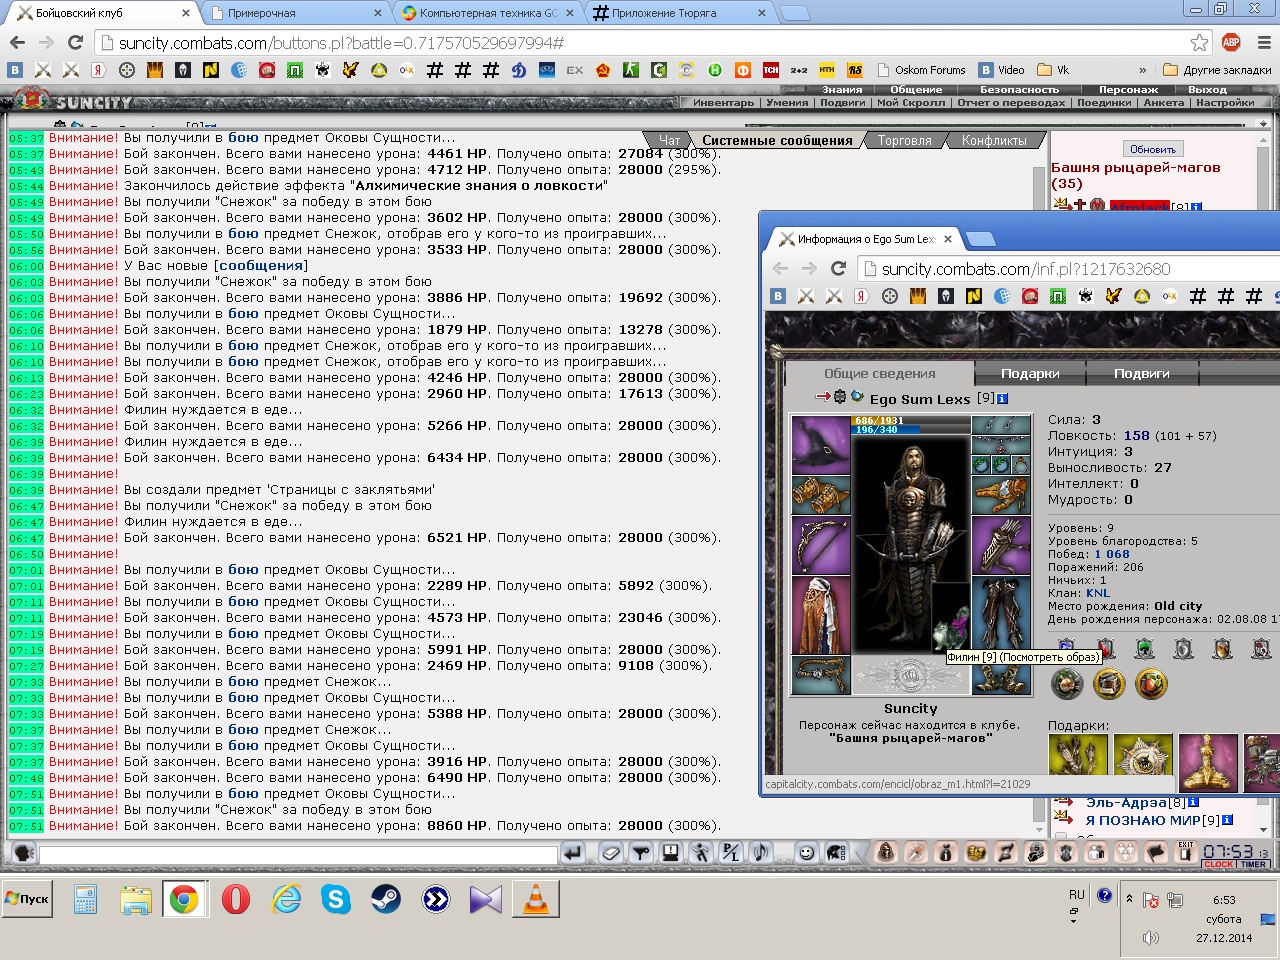Click the flag icon in bottom toolbar
Image resolution: width=1280 pixels, height=960 pixels.
[1156, 853]
